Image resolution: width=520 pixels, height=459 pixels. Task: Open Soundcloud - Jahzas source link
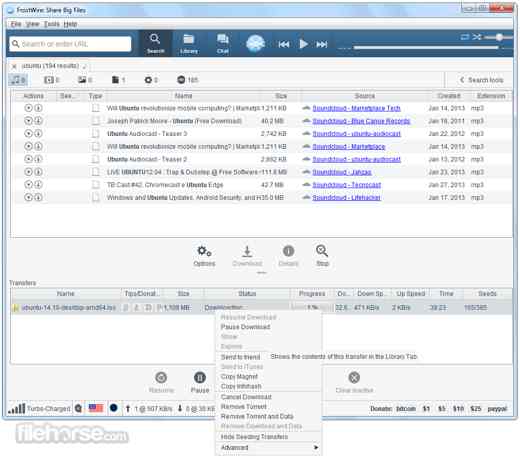342,172
